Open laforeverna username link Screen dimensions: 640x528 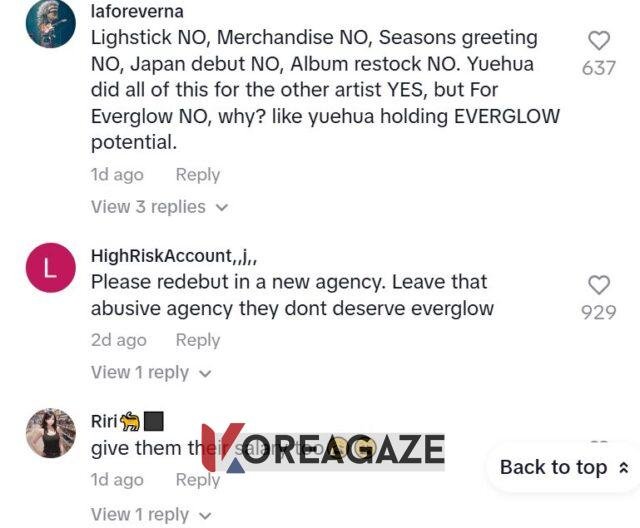(x=137, y=11)
